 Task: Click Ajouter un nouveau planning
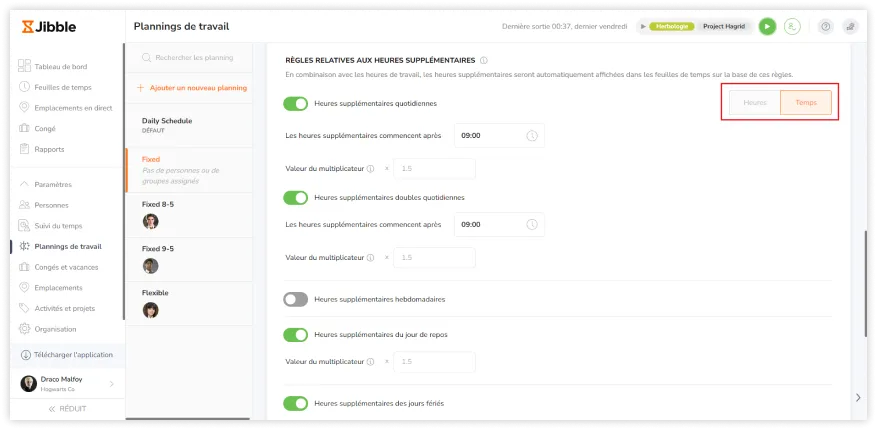[192, 88]
